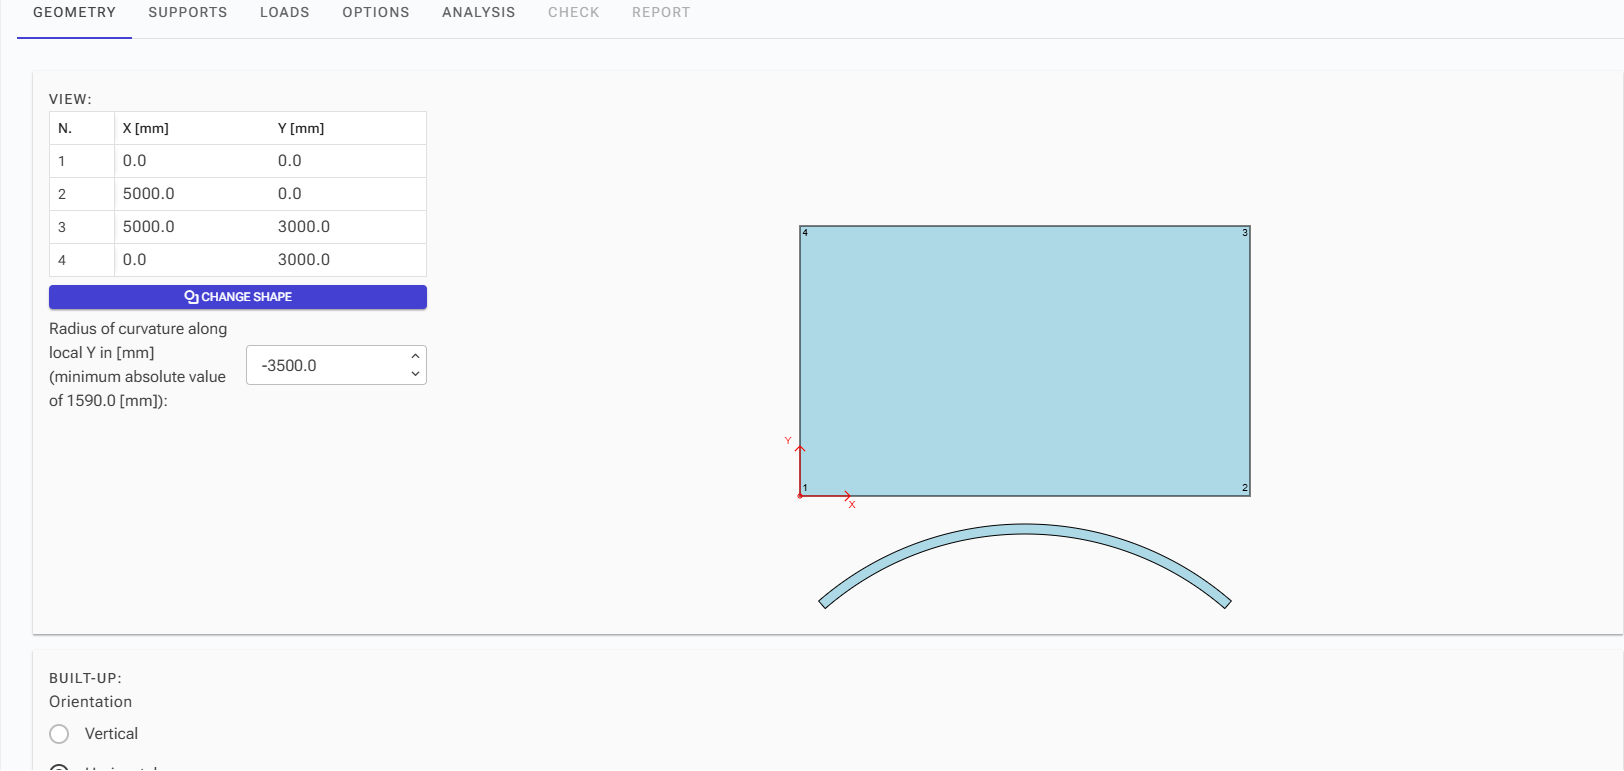Decrease radius of curvature with down arrow
Viewport: 1624px width, 771px height.
pos(415,374)
